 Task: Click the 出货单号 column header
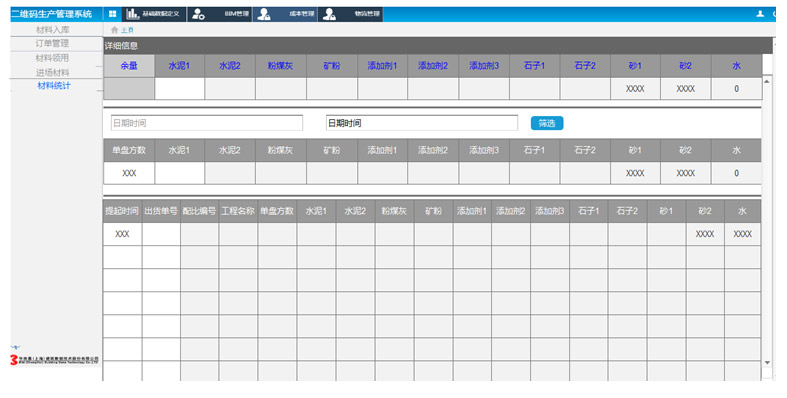pyautogui.click(x=161, y=211)
